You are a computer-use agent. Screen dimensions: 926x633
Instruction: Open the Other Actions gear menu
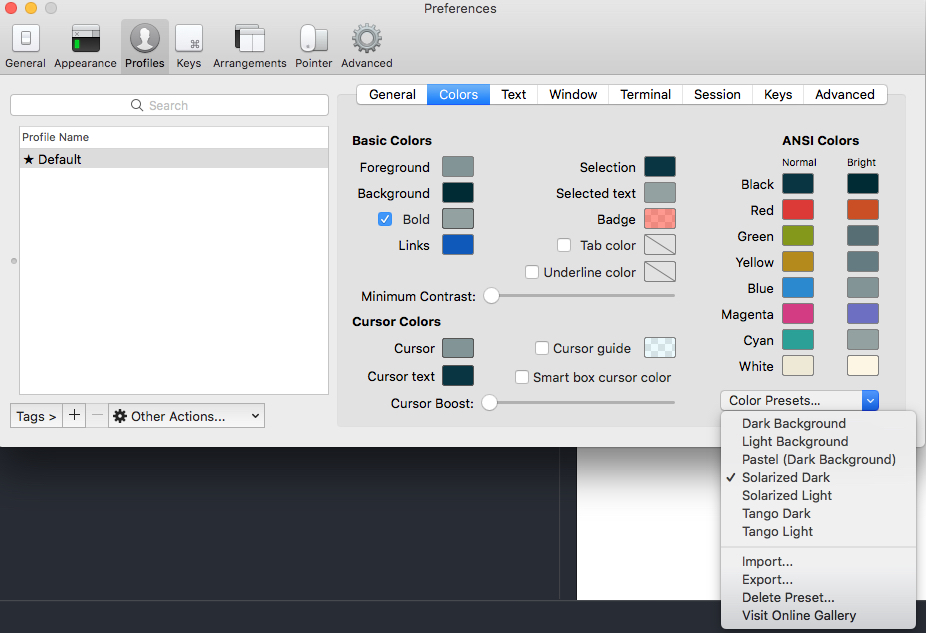tap(186, 415)
